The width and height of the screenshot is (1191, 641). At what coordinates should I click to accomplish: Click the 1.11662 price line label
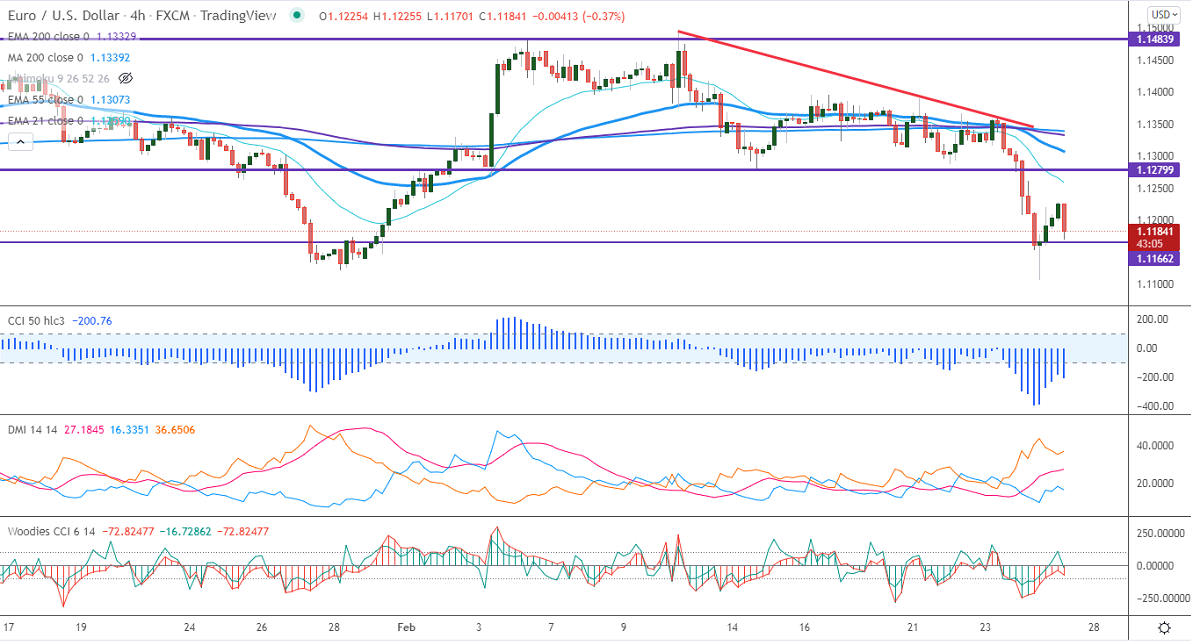(1155, 258)
